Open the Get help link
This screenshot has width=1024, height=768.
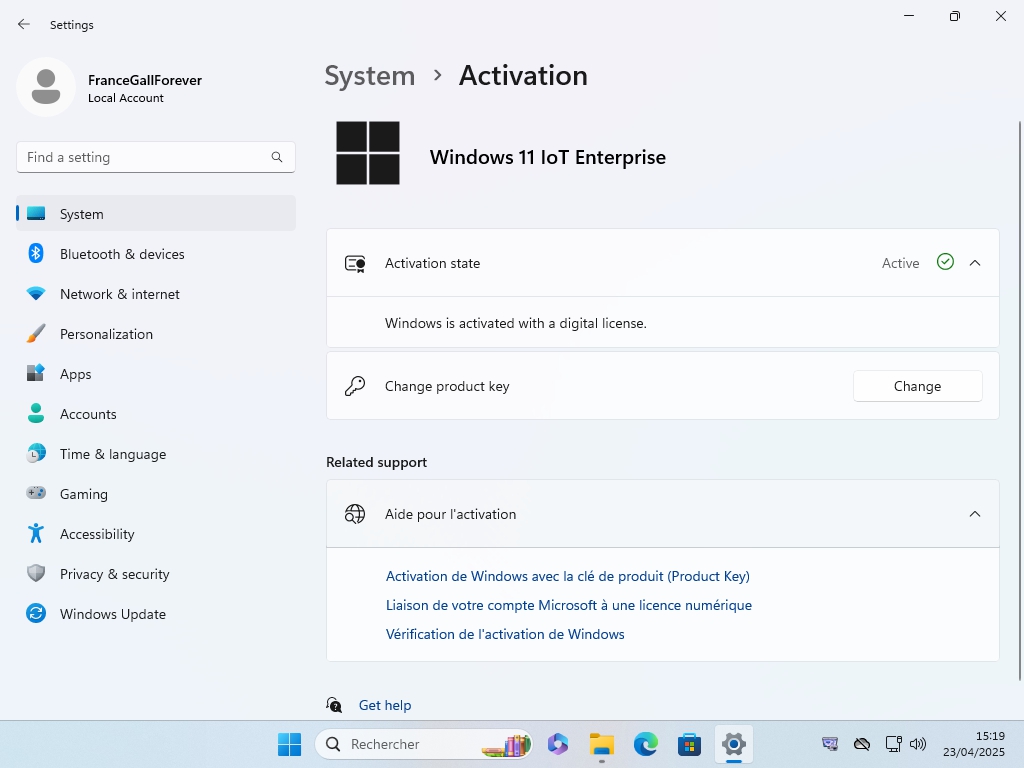pyautogui.click(x=385, y=705)
